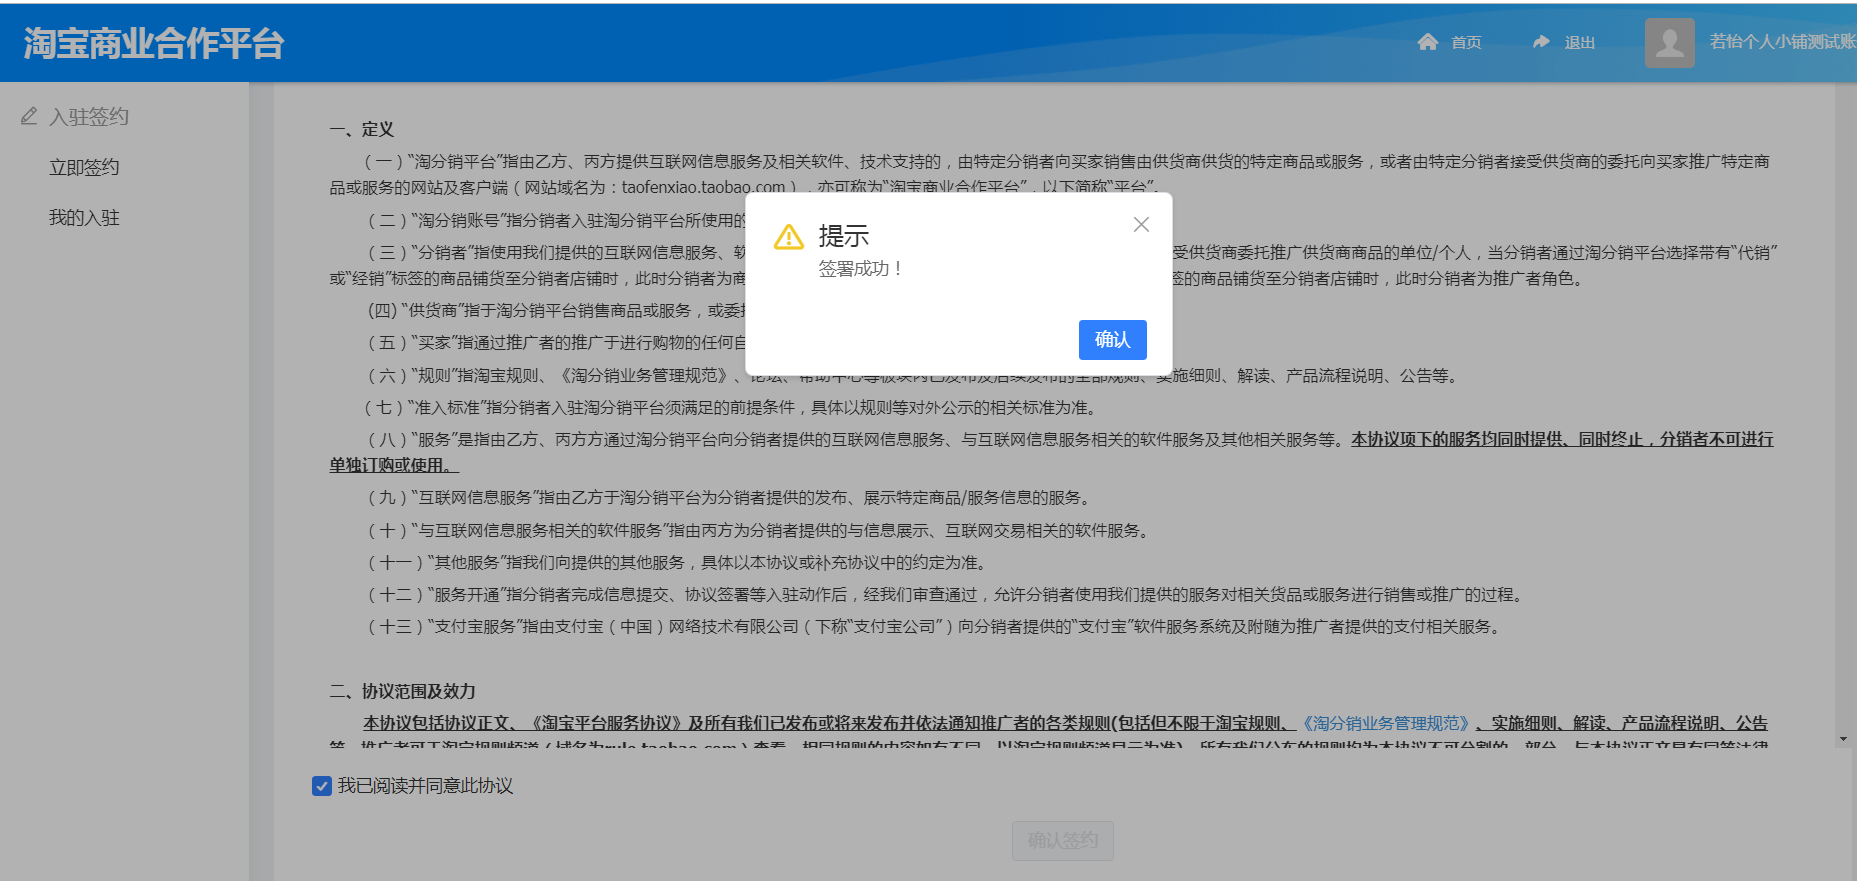Open 首页 link in header
This screenshot has height=881, width=1857.
(1466, 42)
